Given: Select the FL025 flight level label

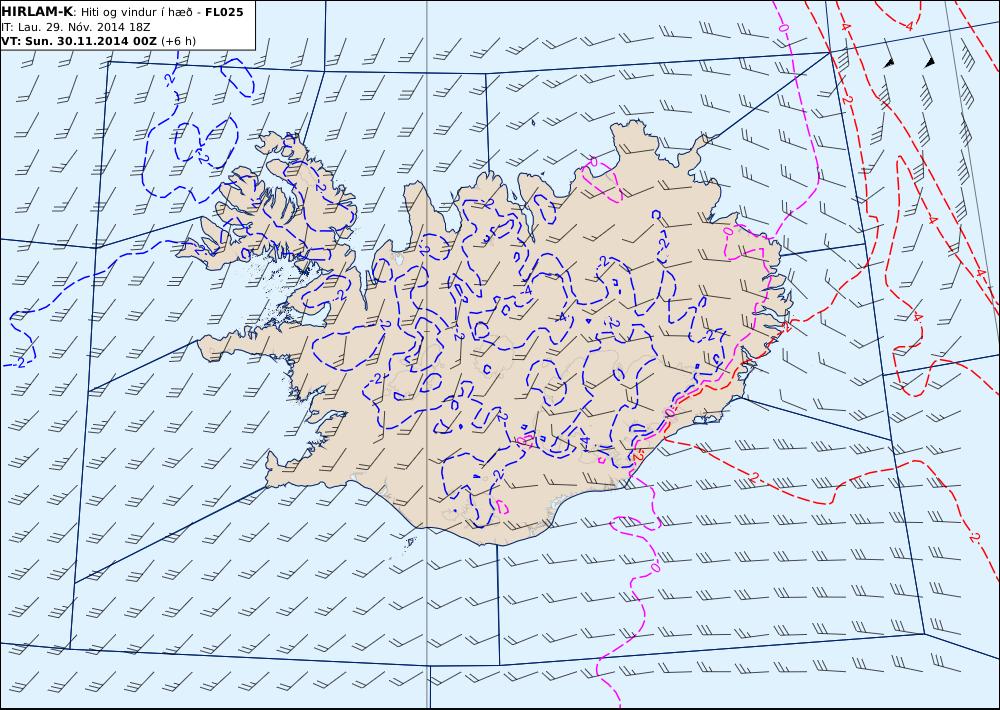Looking at the screenshot, I should 224,12.
